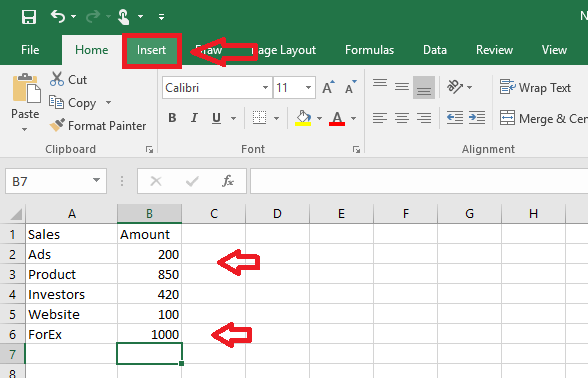Viewport: 588px width, 378px height.
Task: Select Align Left icon
Action: tap(380, 118)
